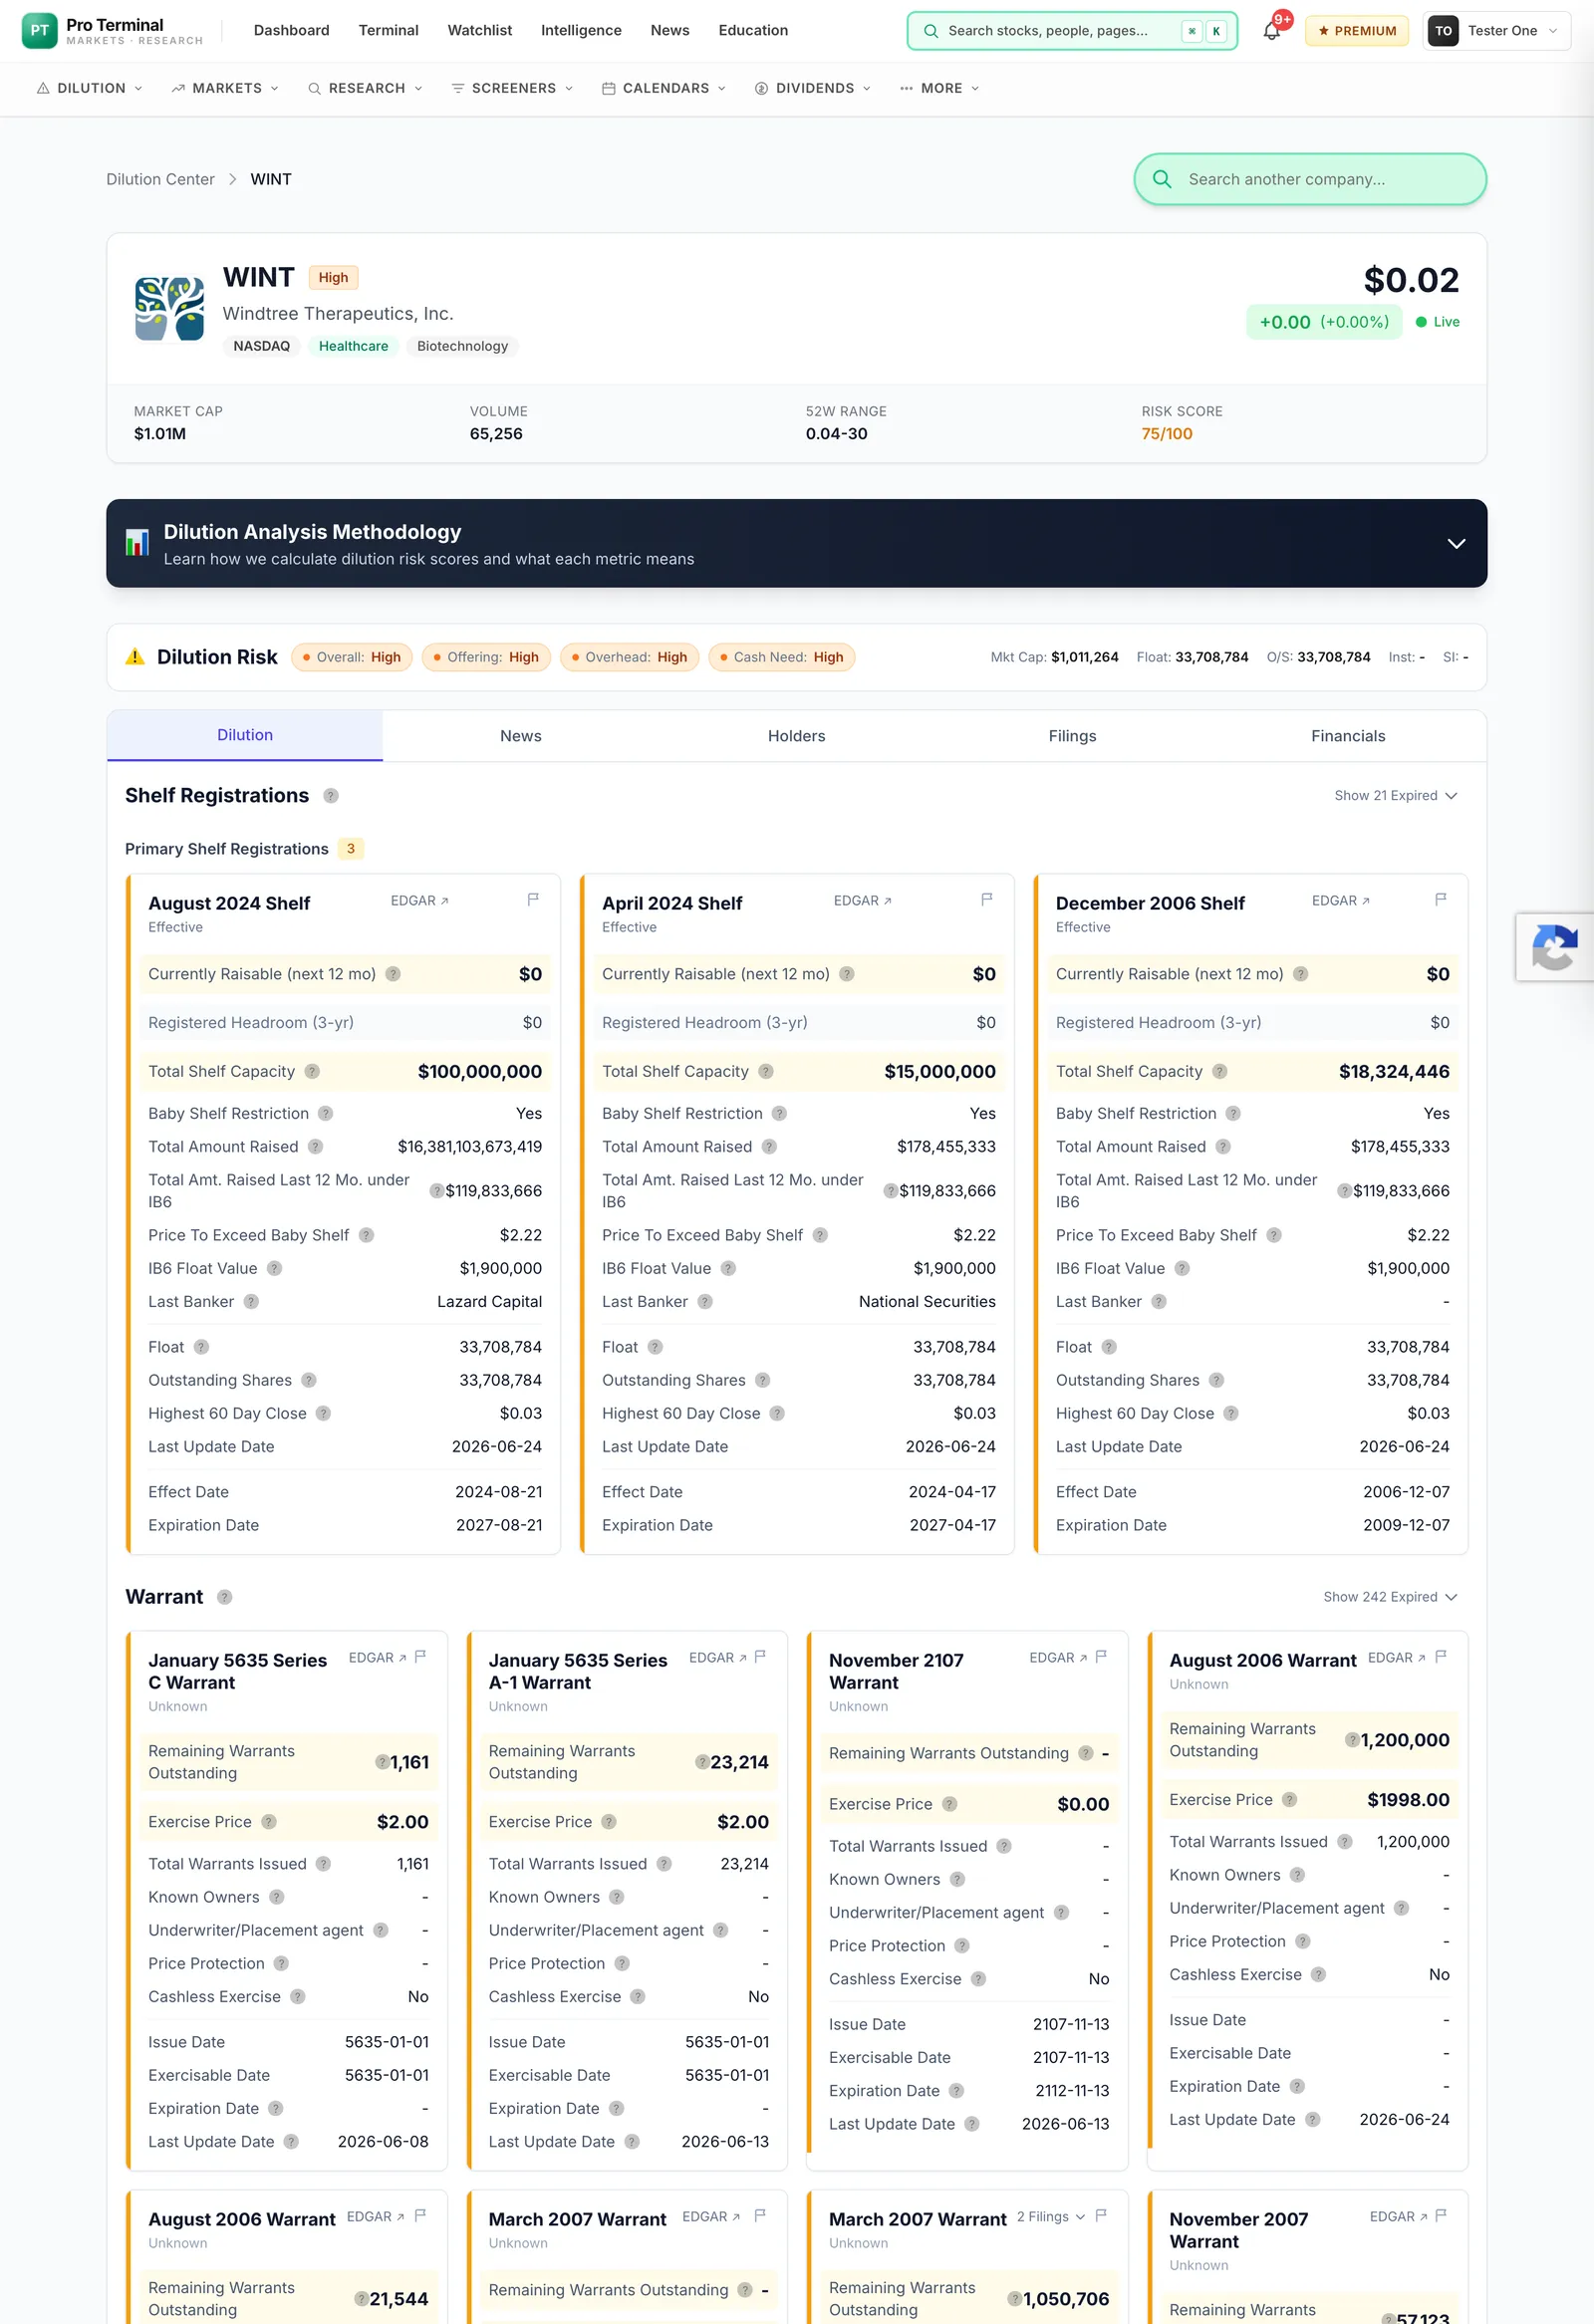Open EDGAR link for August 2024 Shelf
This screenshot has width=1594, height=2324.
click(419, 900)
